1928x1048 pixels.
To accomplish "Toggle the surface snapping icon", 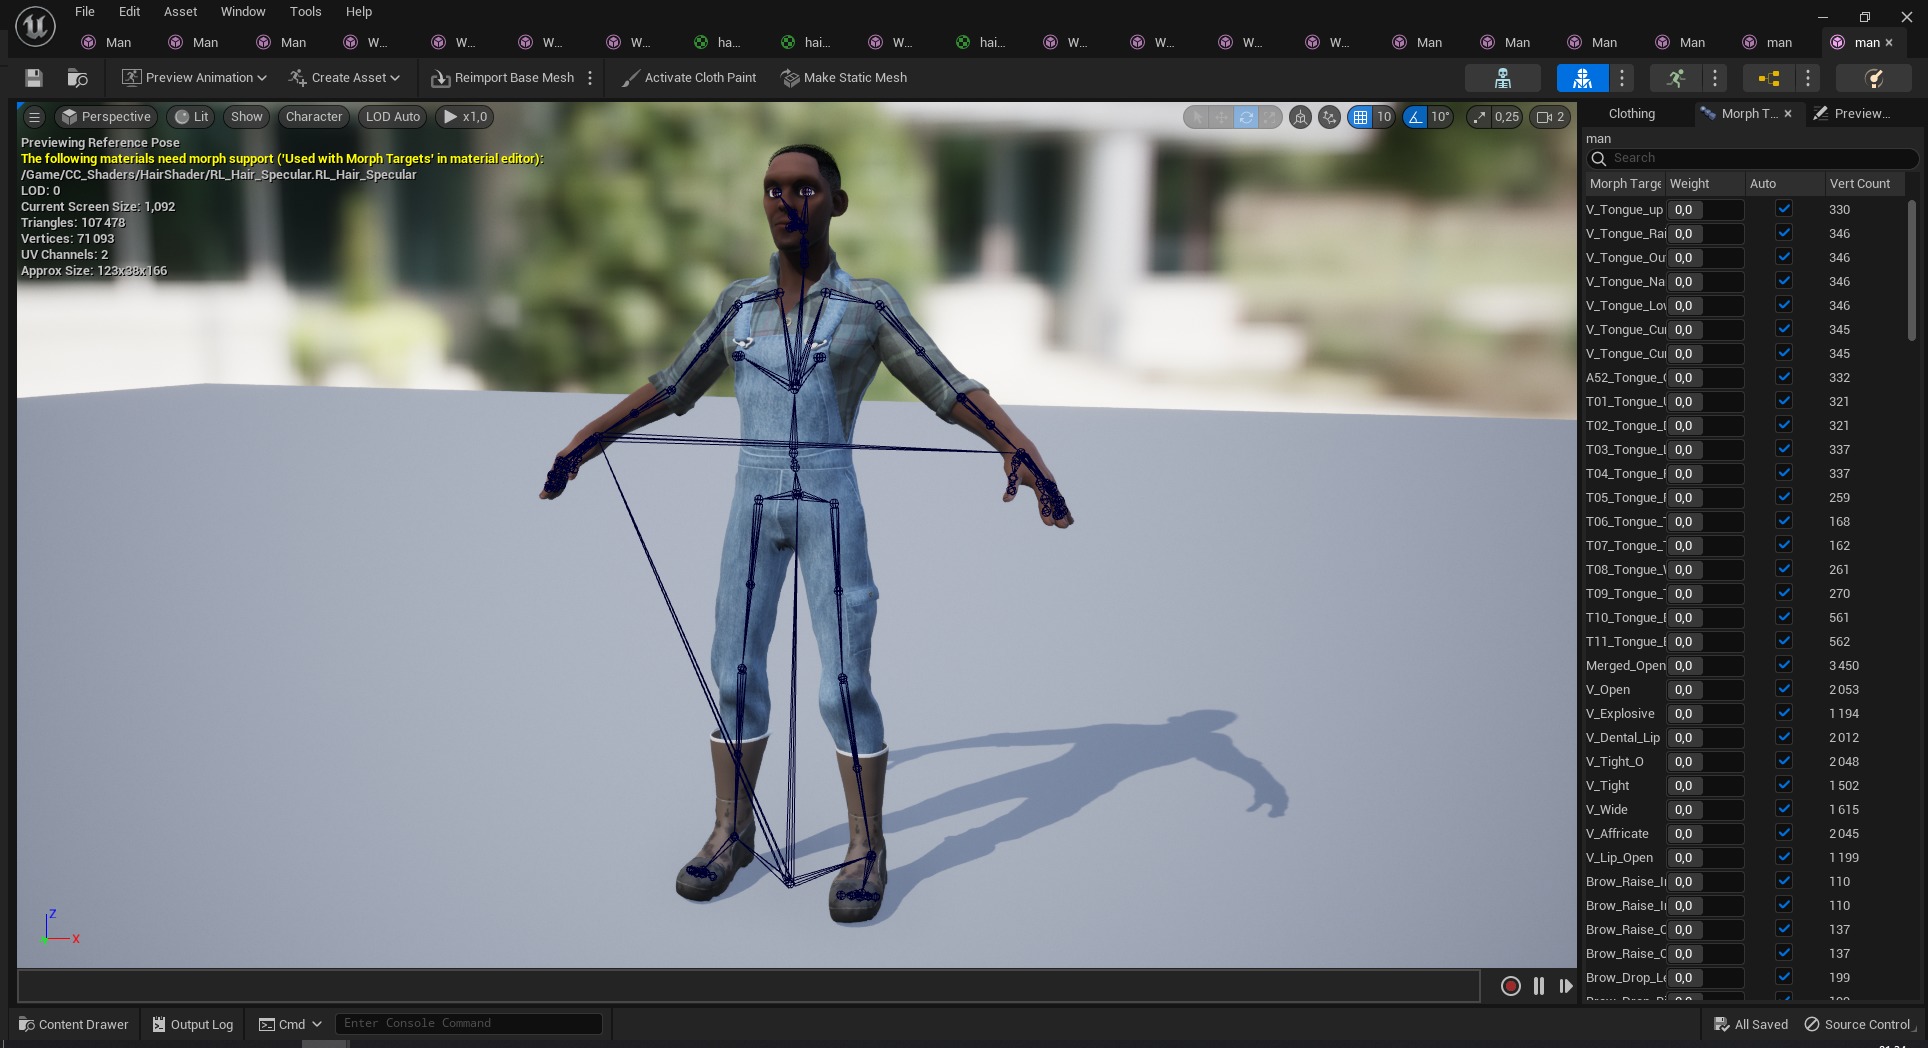I will click(1329, 117).
